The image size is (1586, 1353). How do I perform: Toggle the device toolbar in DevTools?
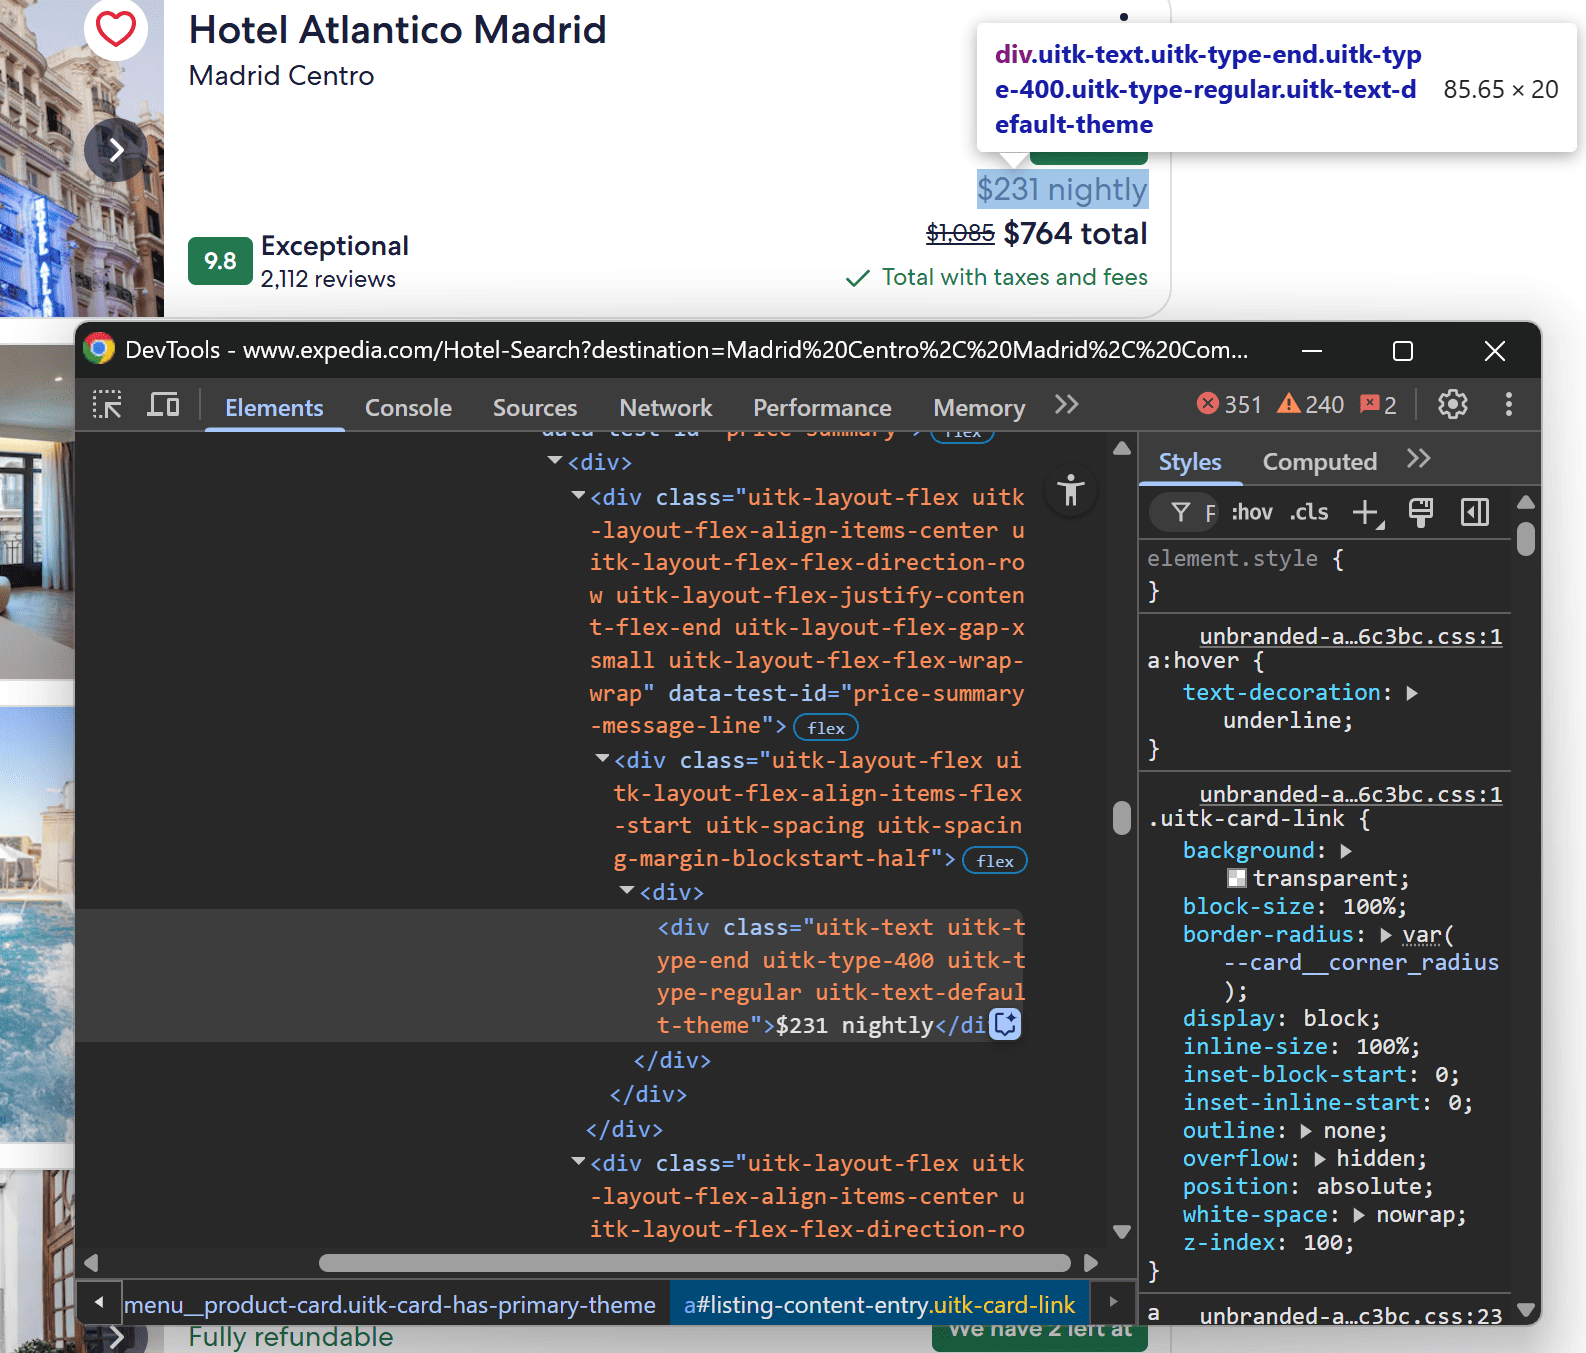click(163, 405)
